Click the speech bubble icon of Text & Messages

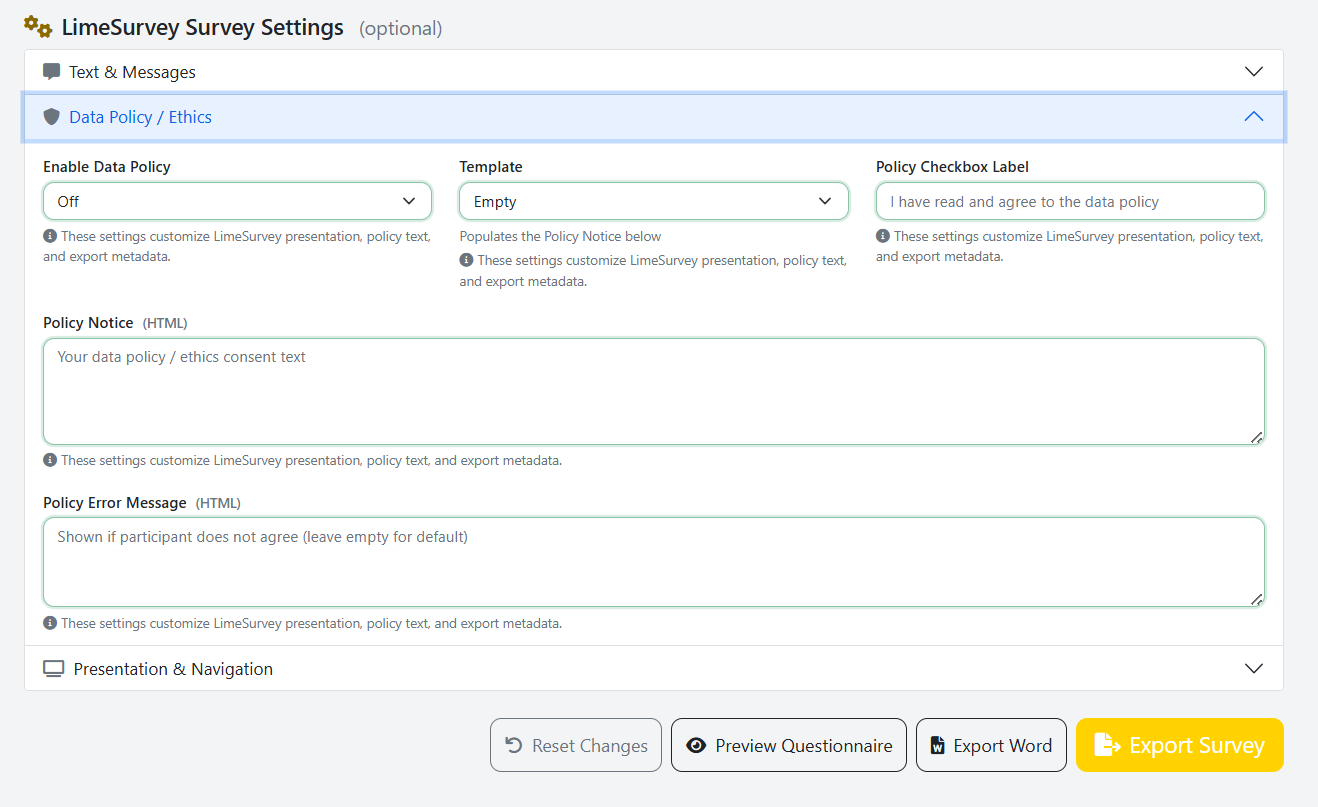(52, 72)
